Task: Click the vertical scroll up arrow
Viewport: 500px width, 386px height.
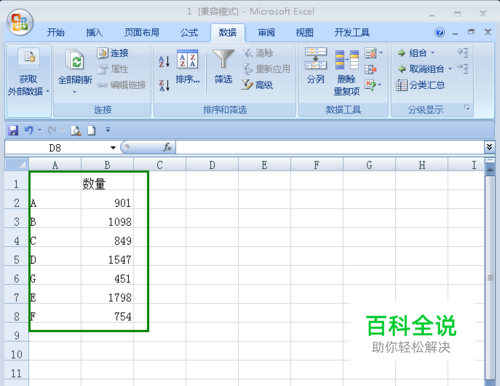Action: point(490,170)
